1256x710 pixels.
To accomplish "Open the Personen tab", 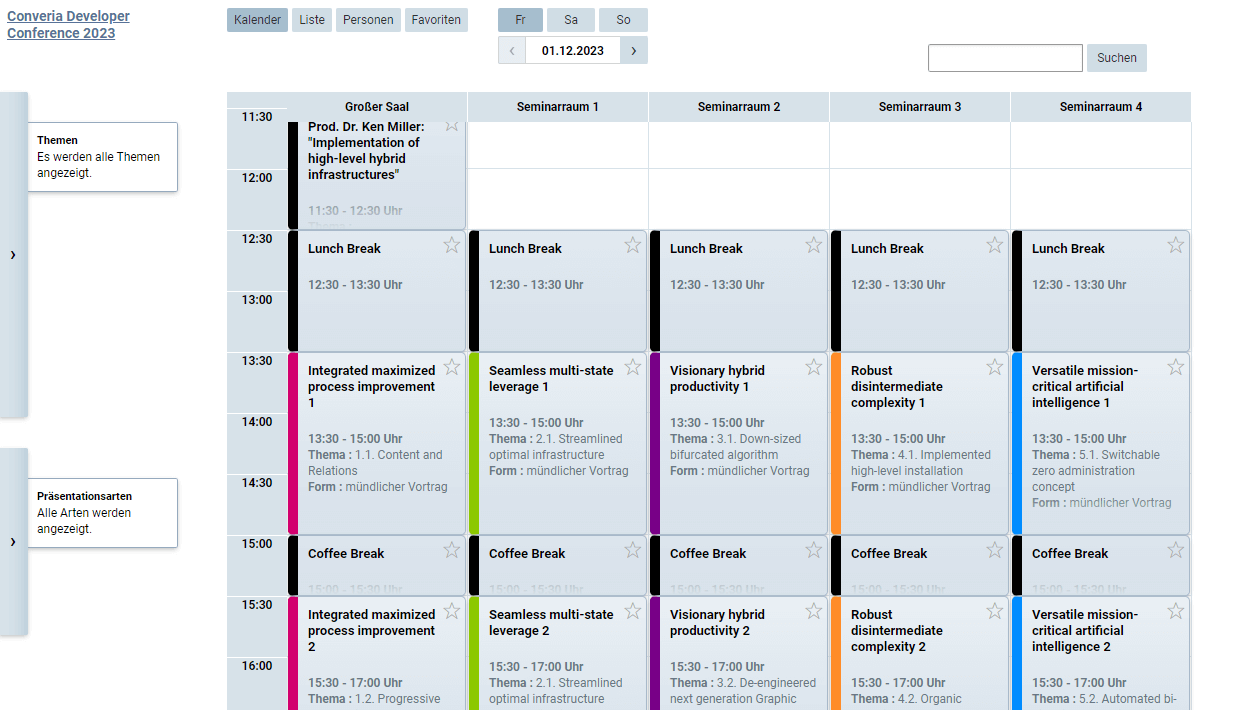I will coord(368,20).
